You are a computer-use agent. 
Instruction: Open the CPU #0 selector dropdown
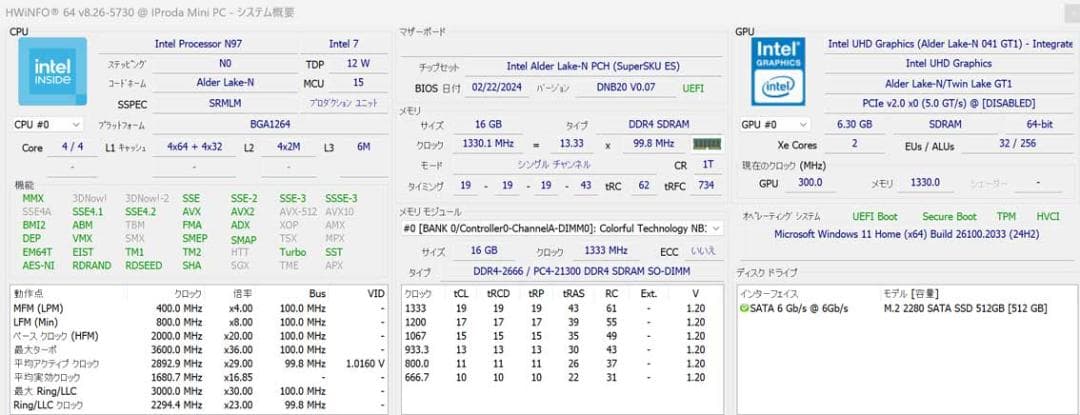(48, 125)
